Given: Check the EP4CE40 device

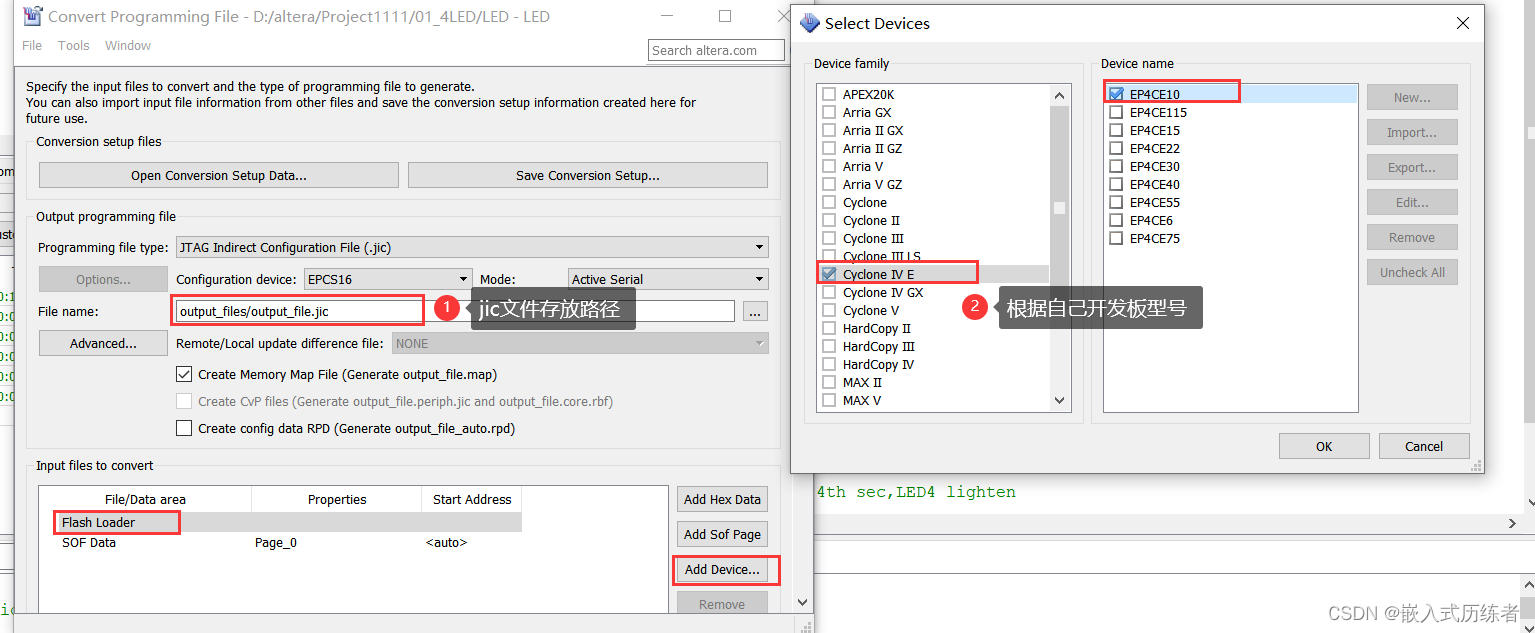Looking at the screenshot, I should click(1116, 184).
